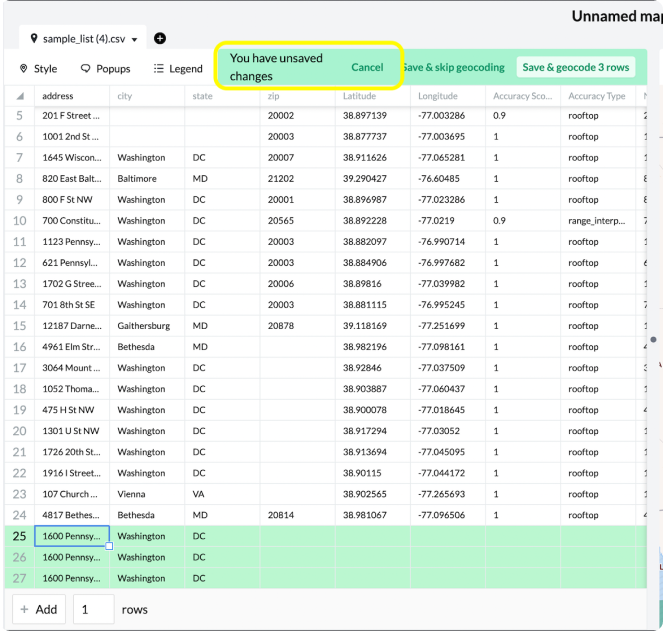The image size is (663, 631).
Task: Click longitude cell -77.0219
Action: coord(448,221)
